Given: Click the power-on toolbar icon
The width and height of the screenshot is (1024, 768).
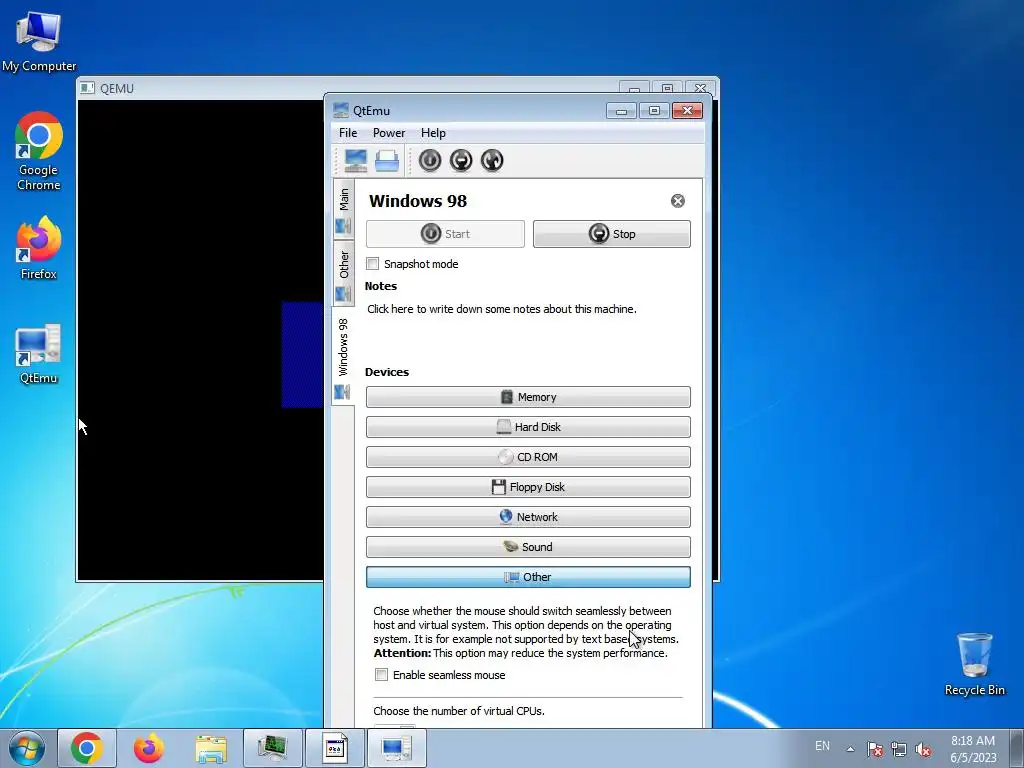Looking at the screenshot, I should 430,161.
